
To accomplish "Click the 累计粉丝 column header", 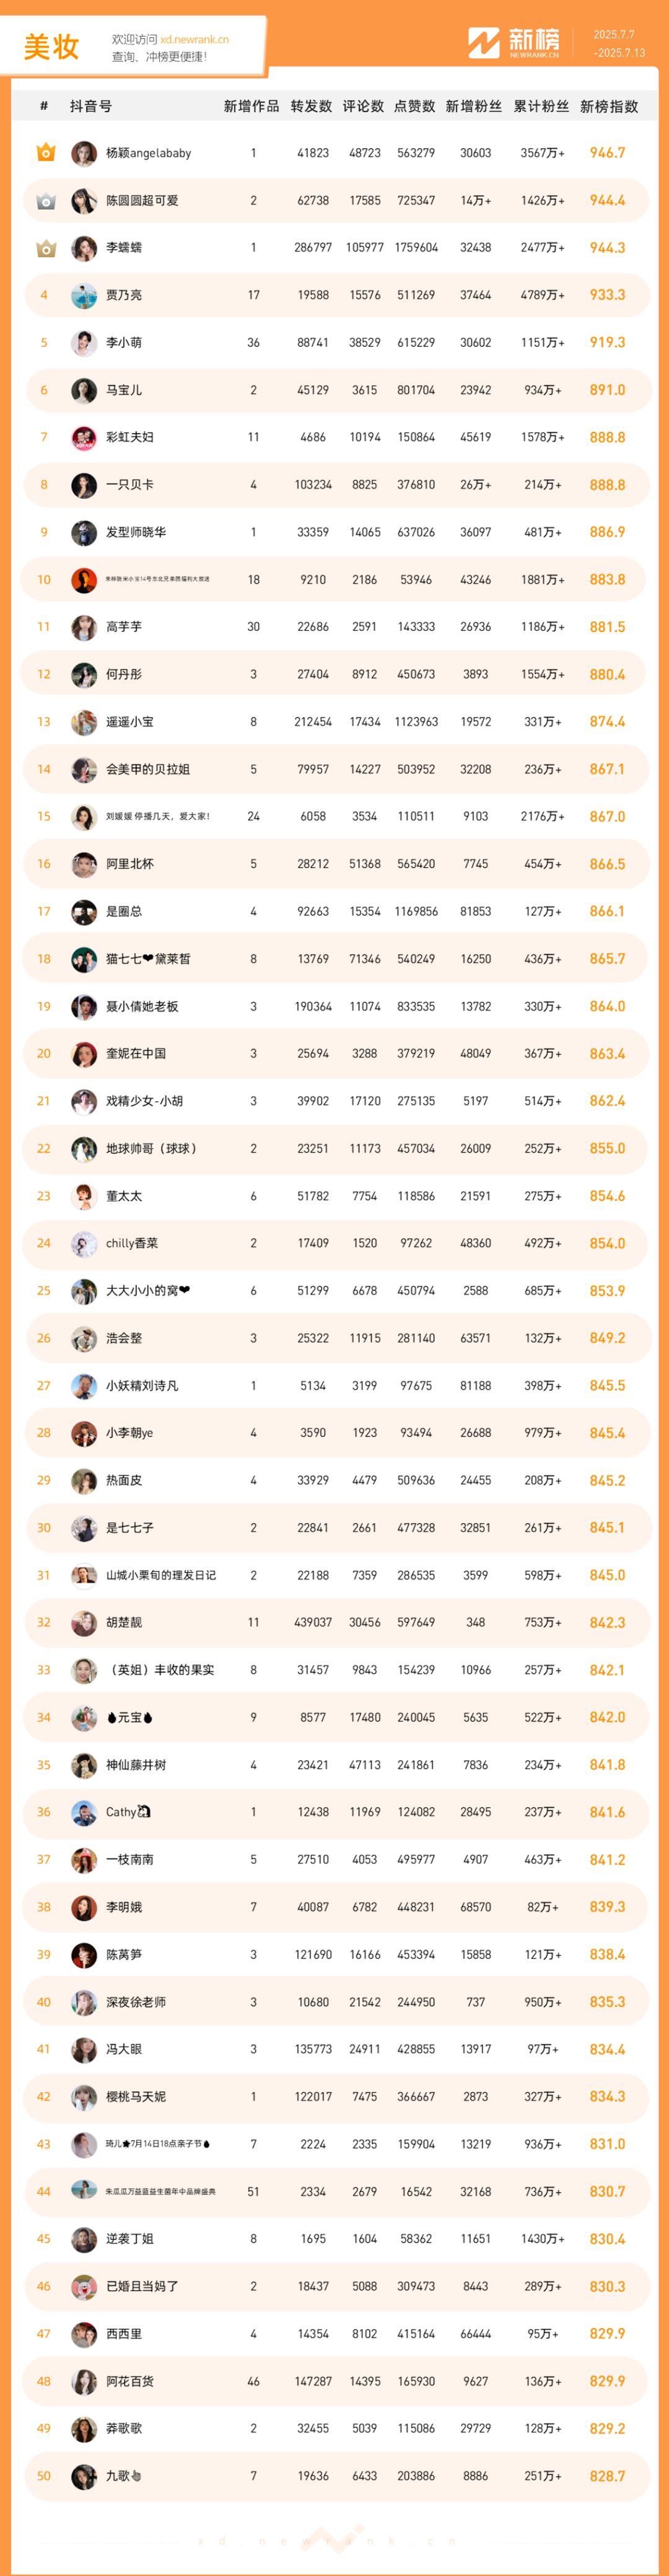I will 541,106.
